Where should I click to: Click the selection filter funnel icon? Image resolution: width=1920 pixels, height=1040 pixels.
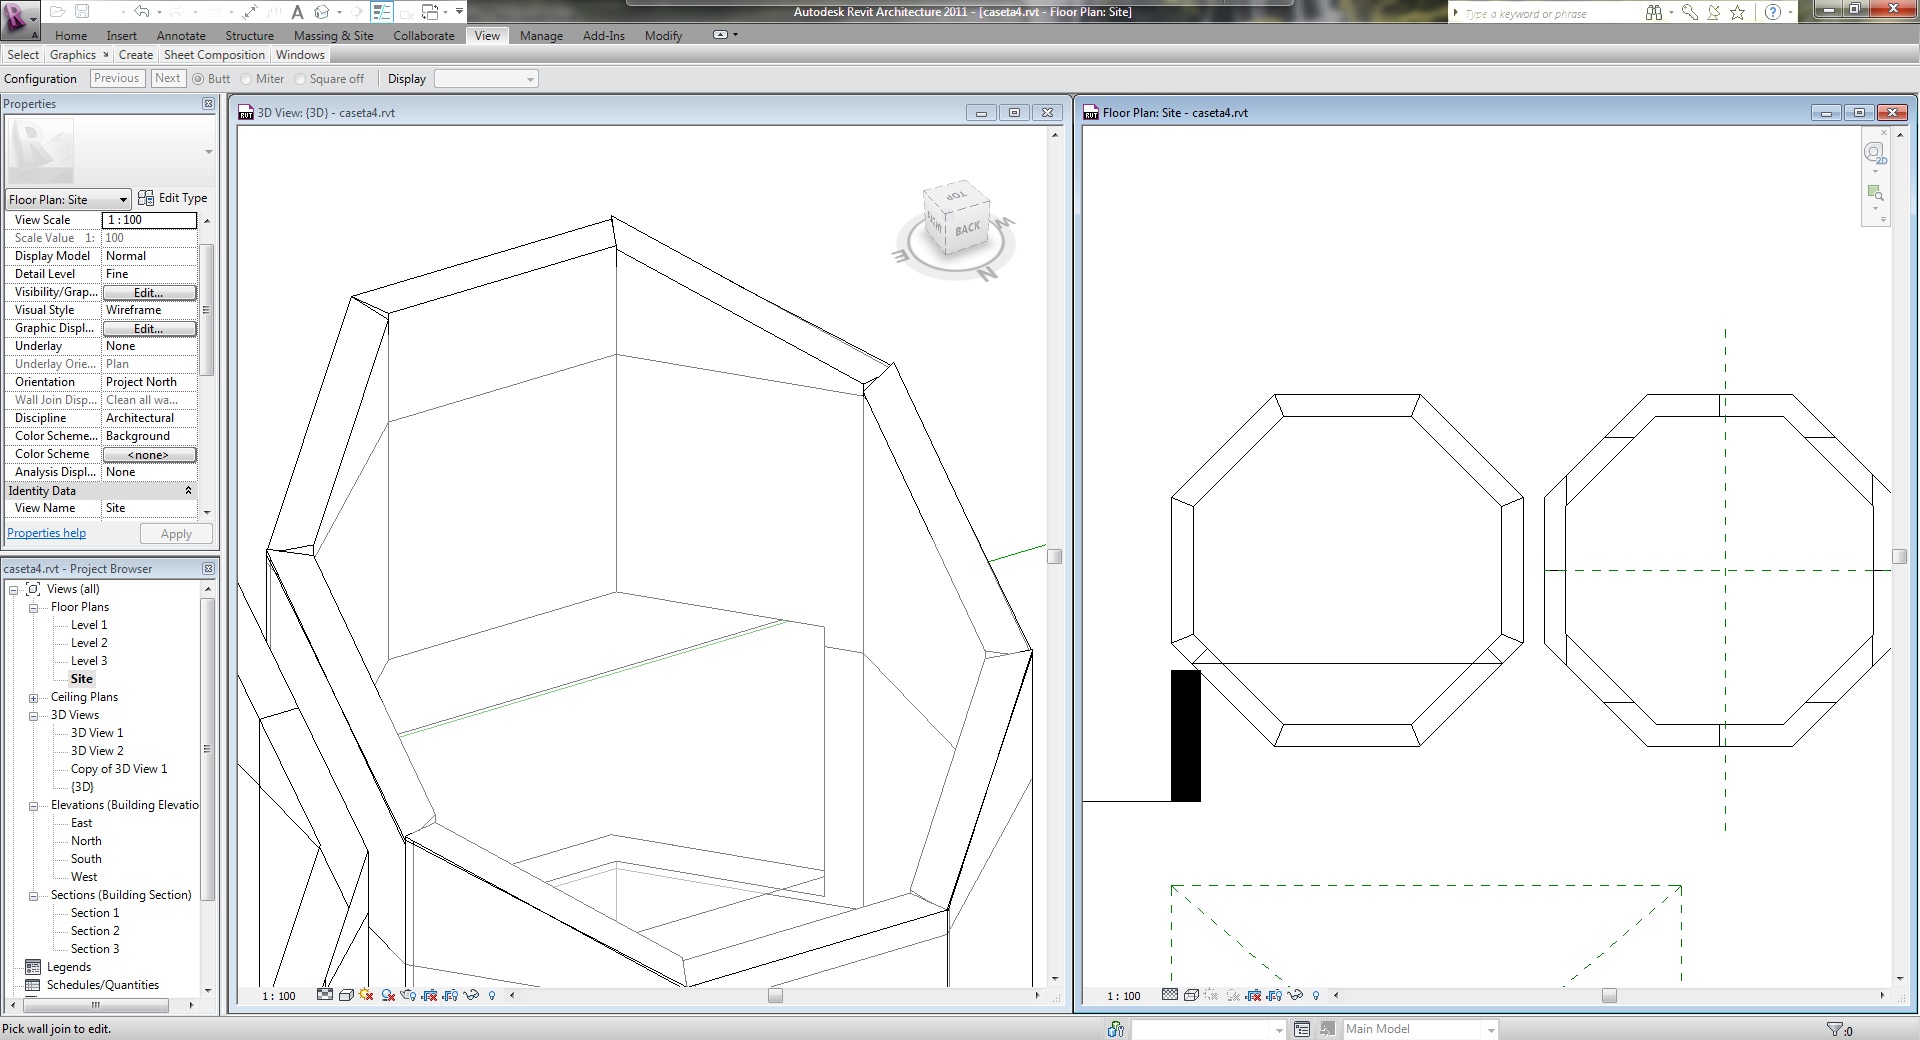pyautogui.click(x=1833, y=1029)
